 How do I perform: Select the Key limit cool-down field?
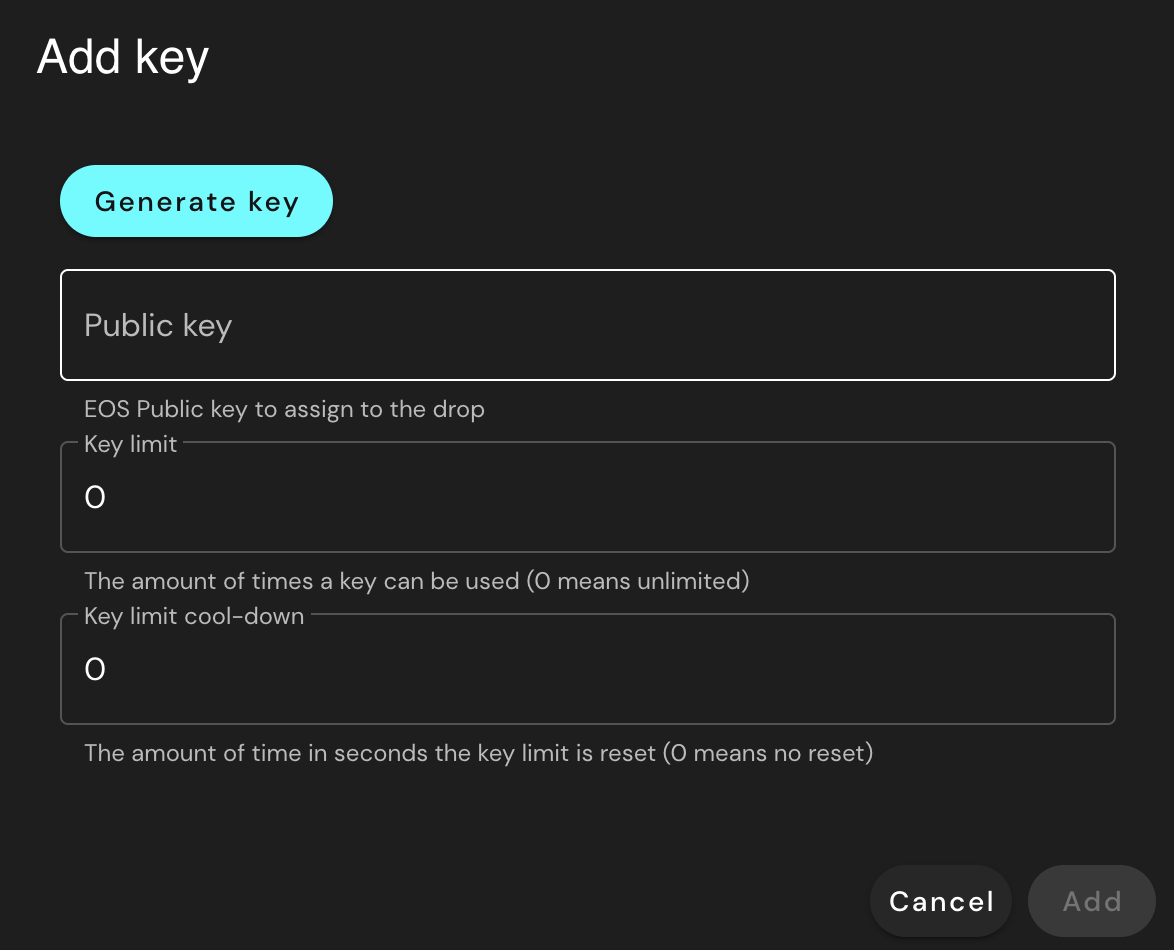click(x=587, y=670)
